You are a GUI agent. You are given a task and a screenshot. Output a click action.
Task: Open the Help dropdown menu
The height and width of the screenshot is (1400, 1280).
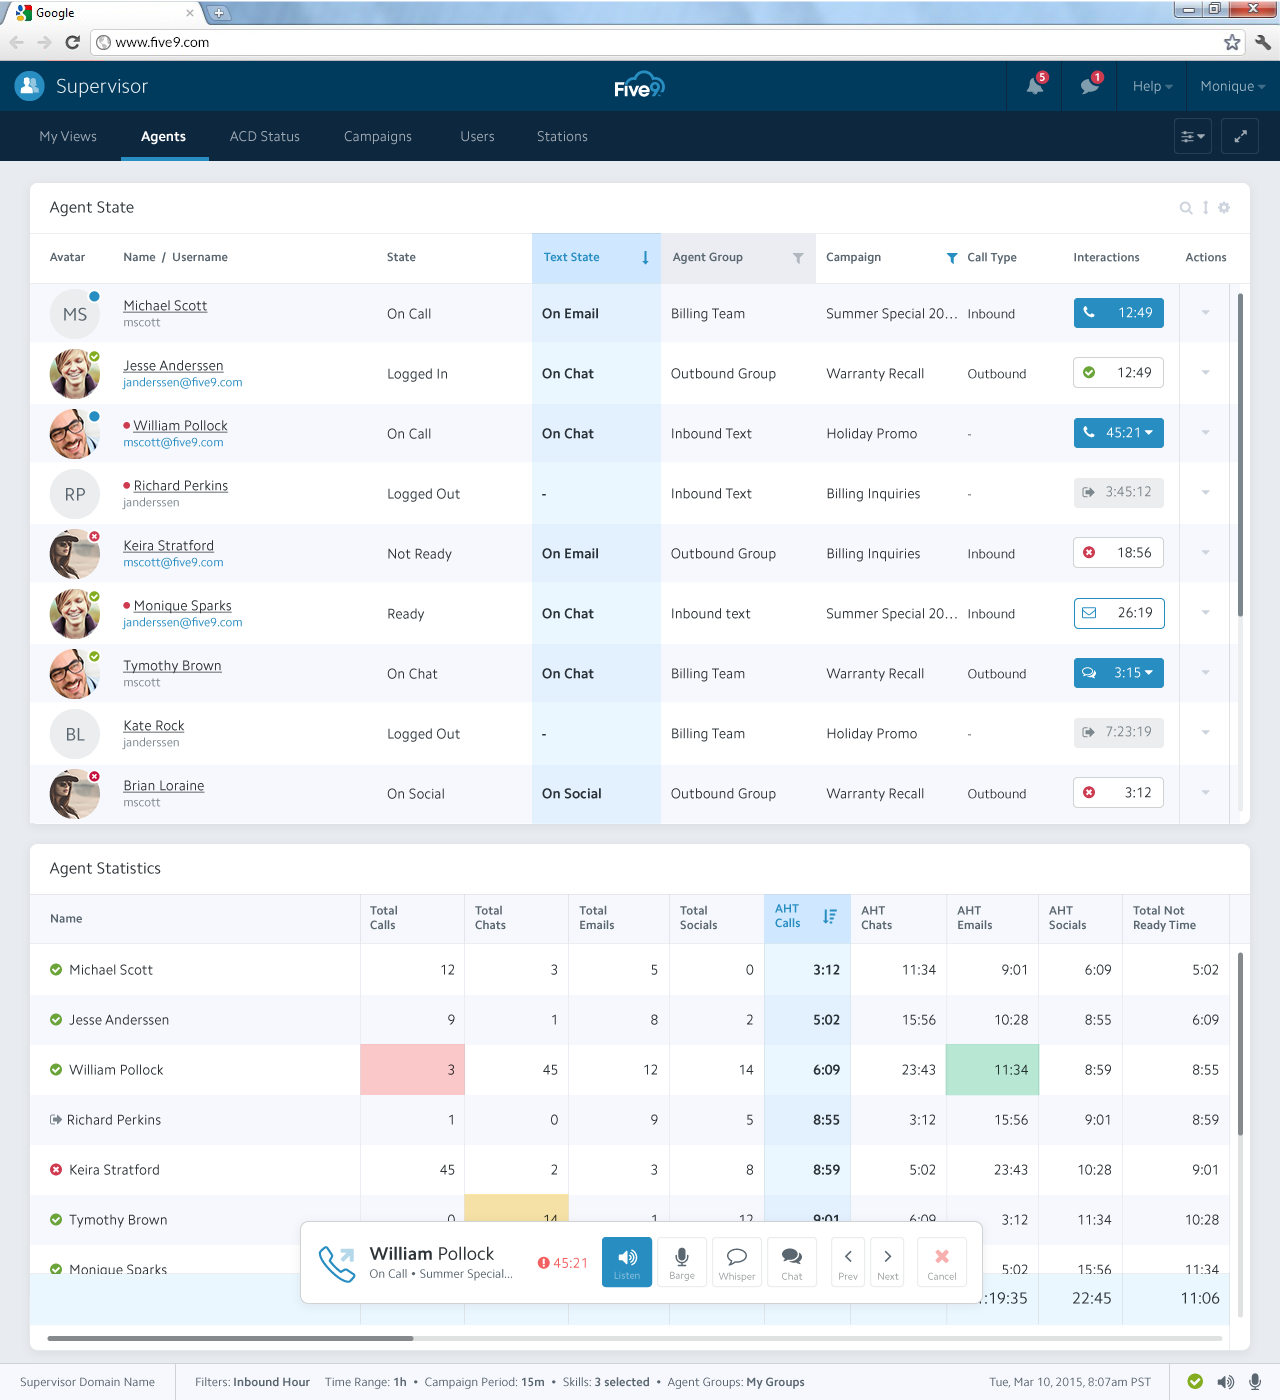coord(1152,86)
